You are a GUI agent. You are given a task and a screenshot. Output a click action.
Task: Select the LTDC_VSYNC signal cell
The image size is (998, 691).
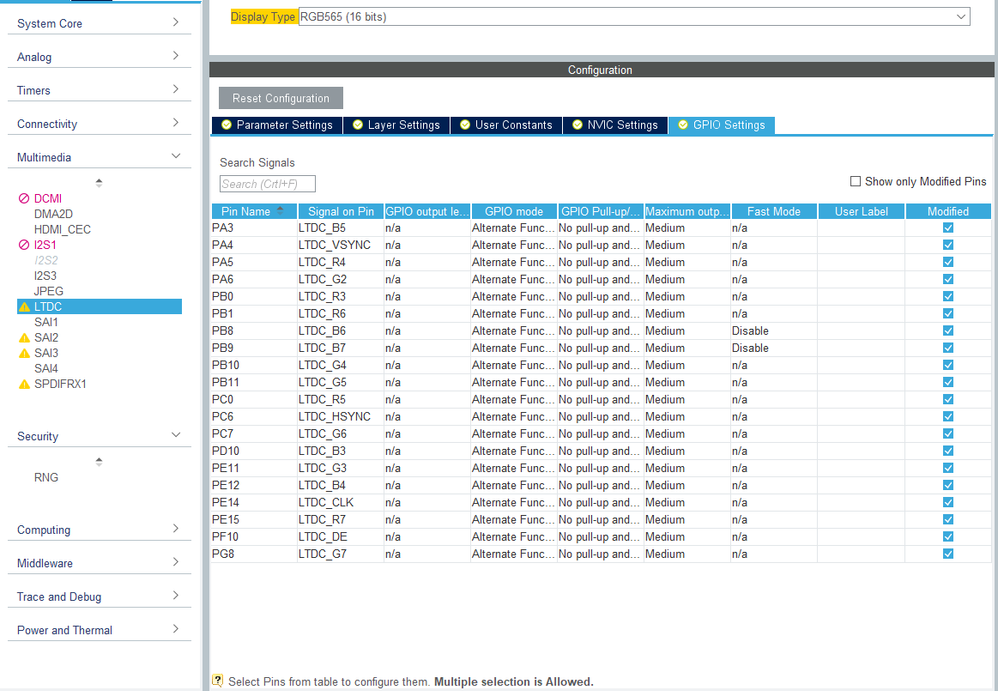[x=341, y=245]
